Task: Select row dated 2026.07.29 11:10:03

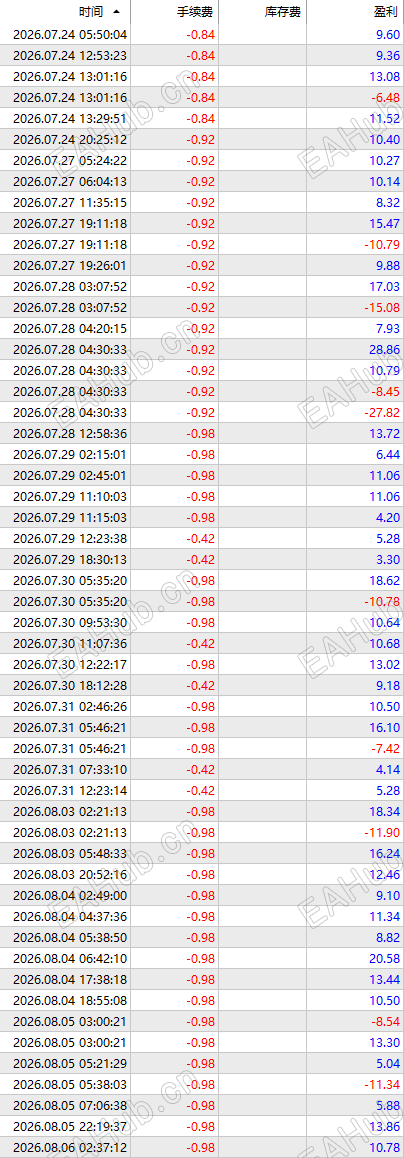Action: (202, 496)
